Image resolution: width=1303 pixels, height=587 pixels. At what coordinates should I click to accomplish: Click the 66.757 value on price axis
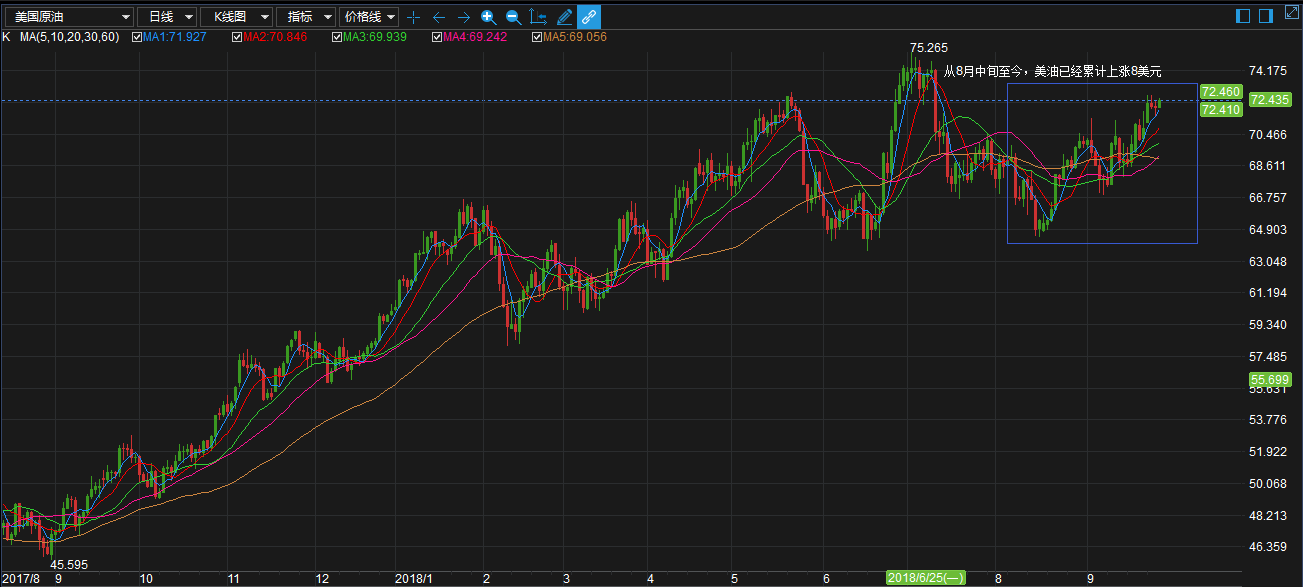[1269, 198]
